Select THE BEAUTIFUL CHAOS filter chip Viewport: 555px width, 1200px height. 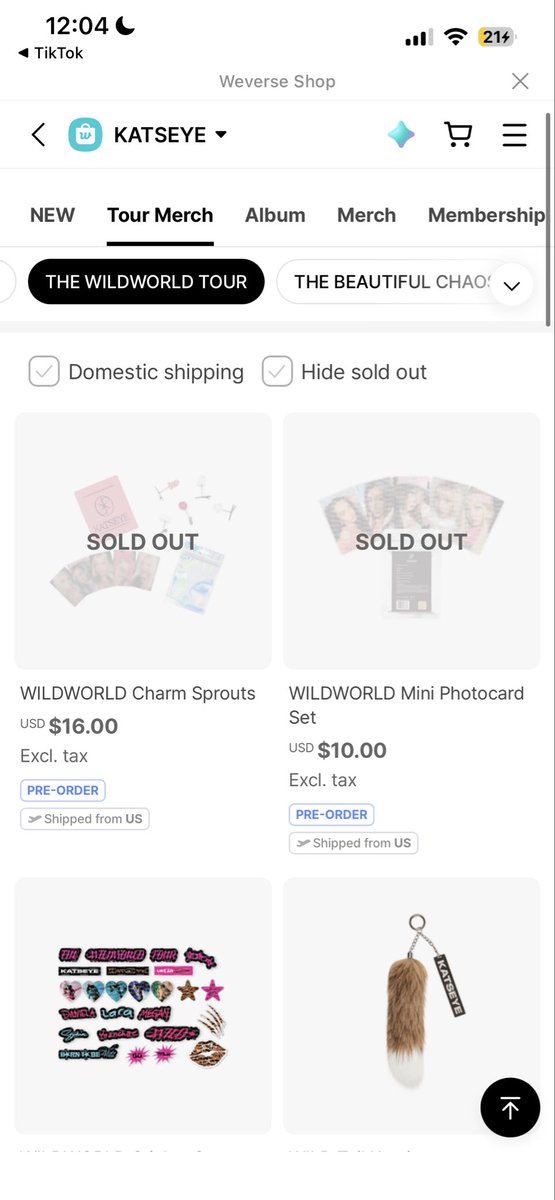395,282
